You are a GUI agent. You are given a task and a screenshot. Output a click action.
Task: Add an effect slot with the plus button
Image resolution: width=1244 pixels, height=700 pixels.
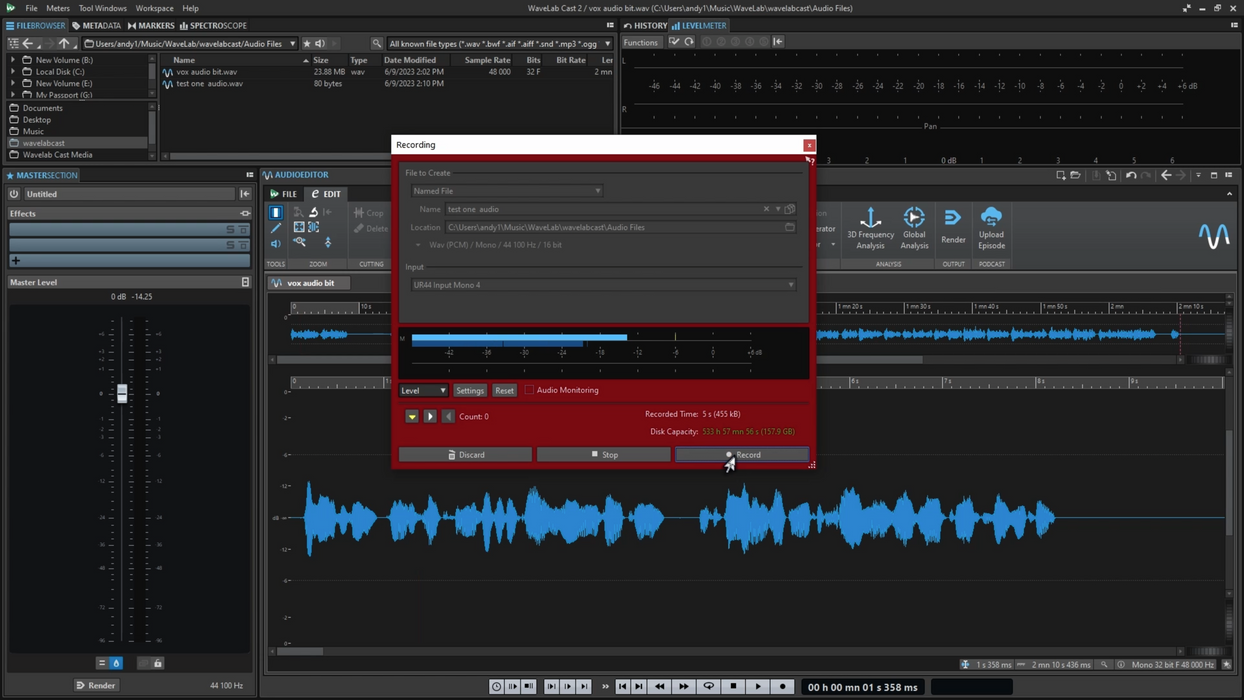coord(16,261)
